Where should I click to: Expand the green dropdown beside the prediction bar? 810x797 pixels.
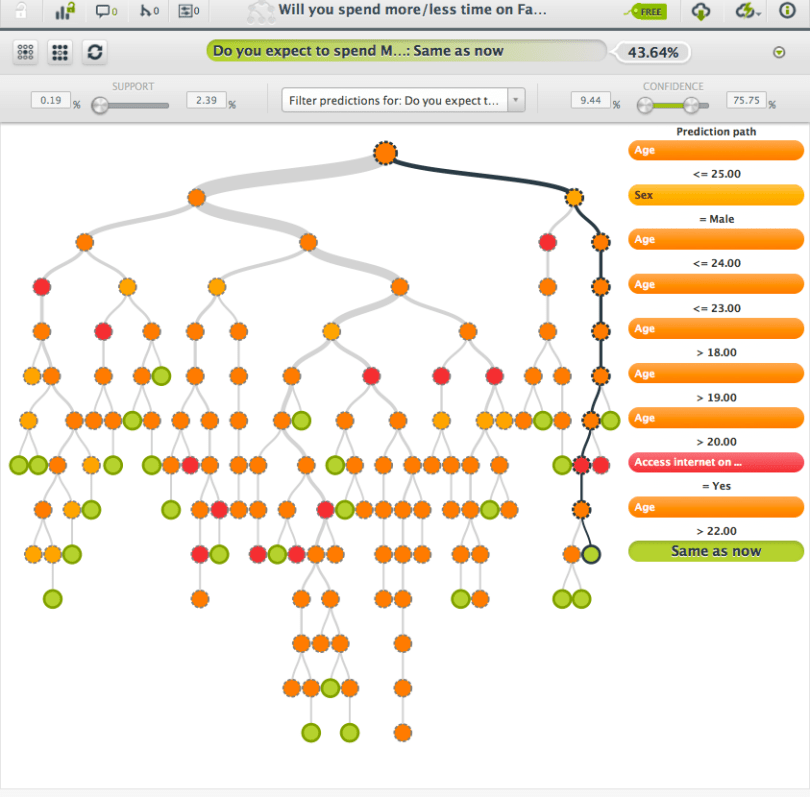(779, 49)
